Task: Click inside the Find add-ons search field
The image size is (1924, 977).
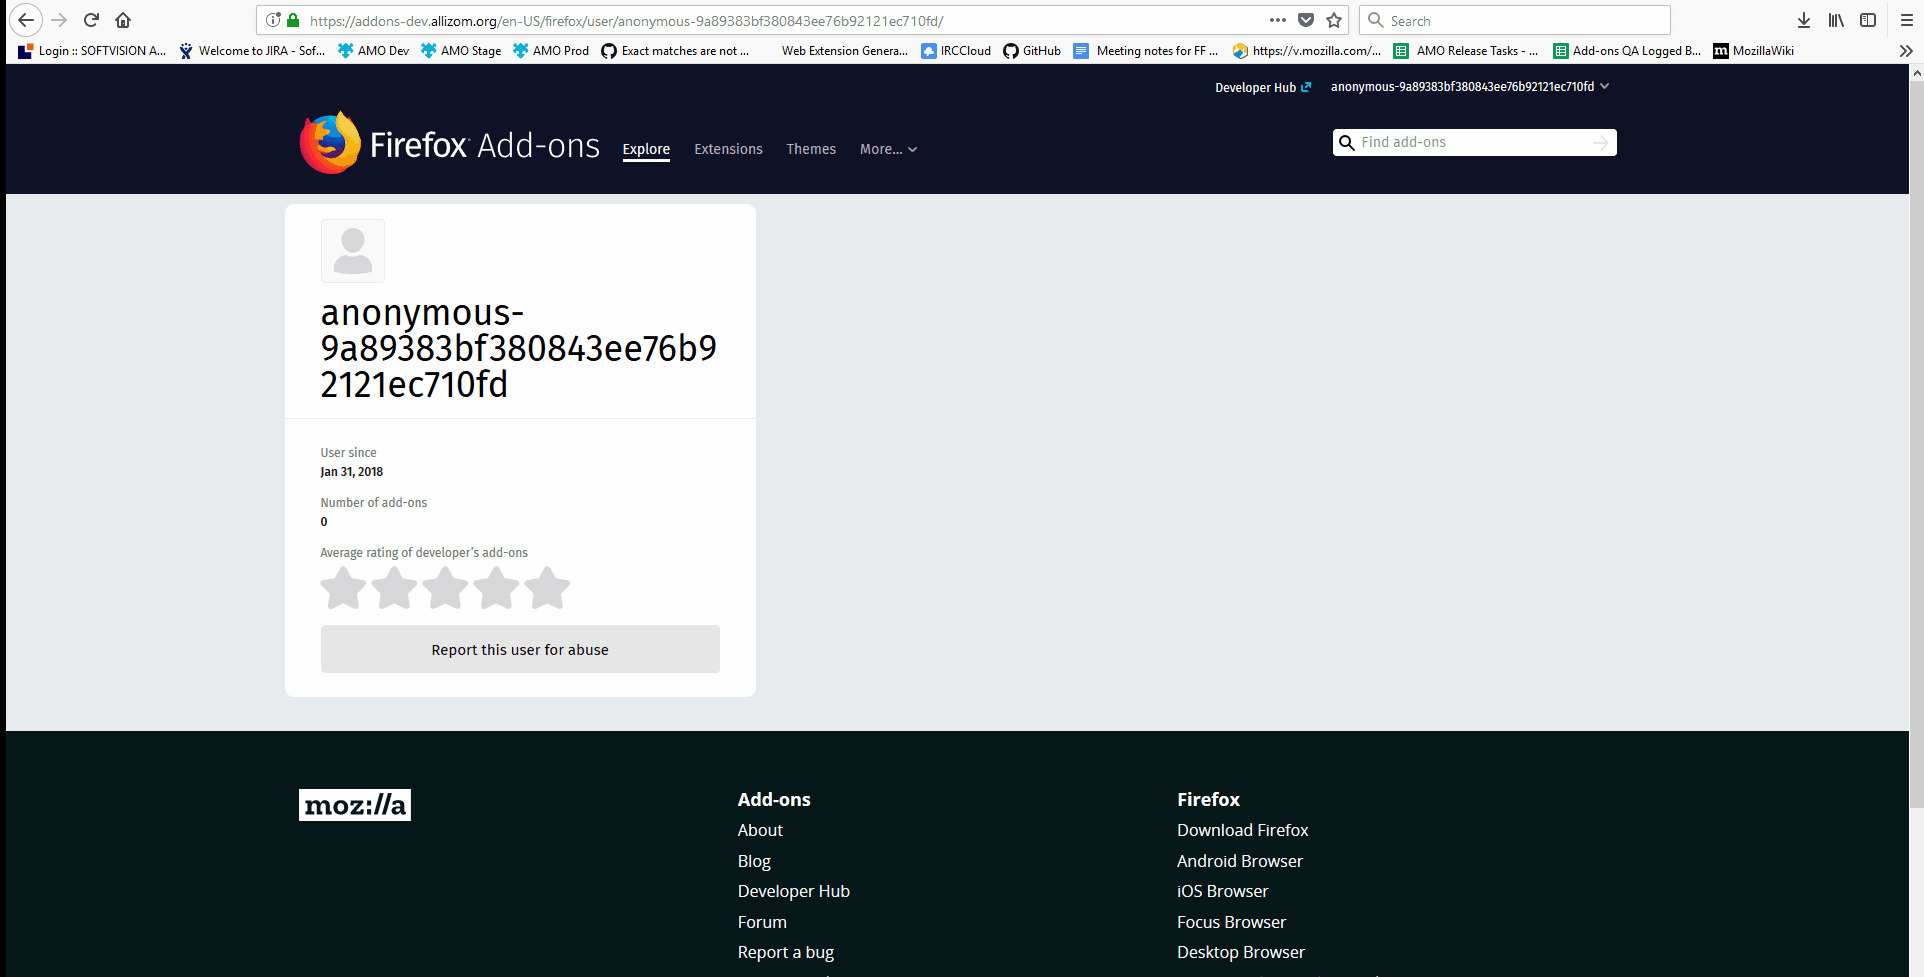Action: coord(1475,143)
